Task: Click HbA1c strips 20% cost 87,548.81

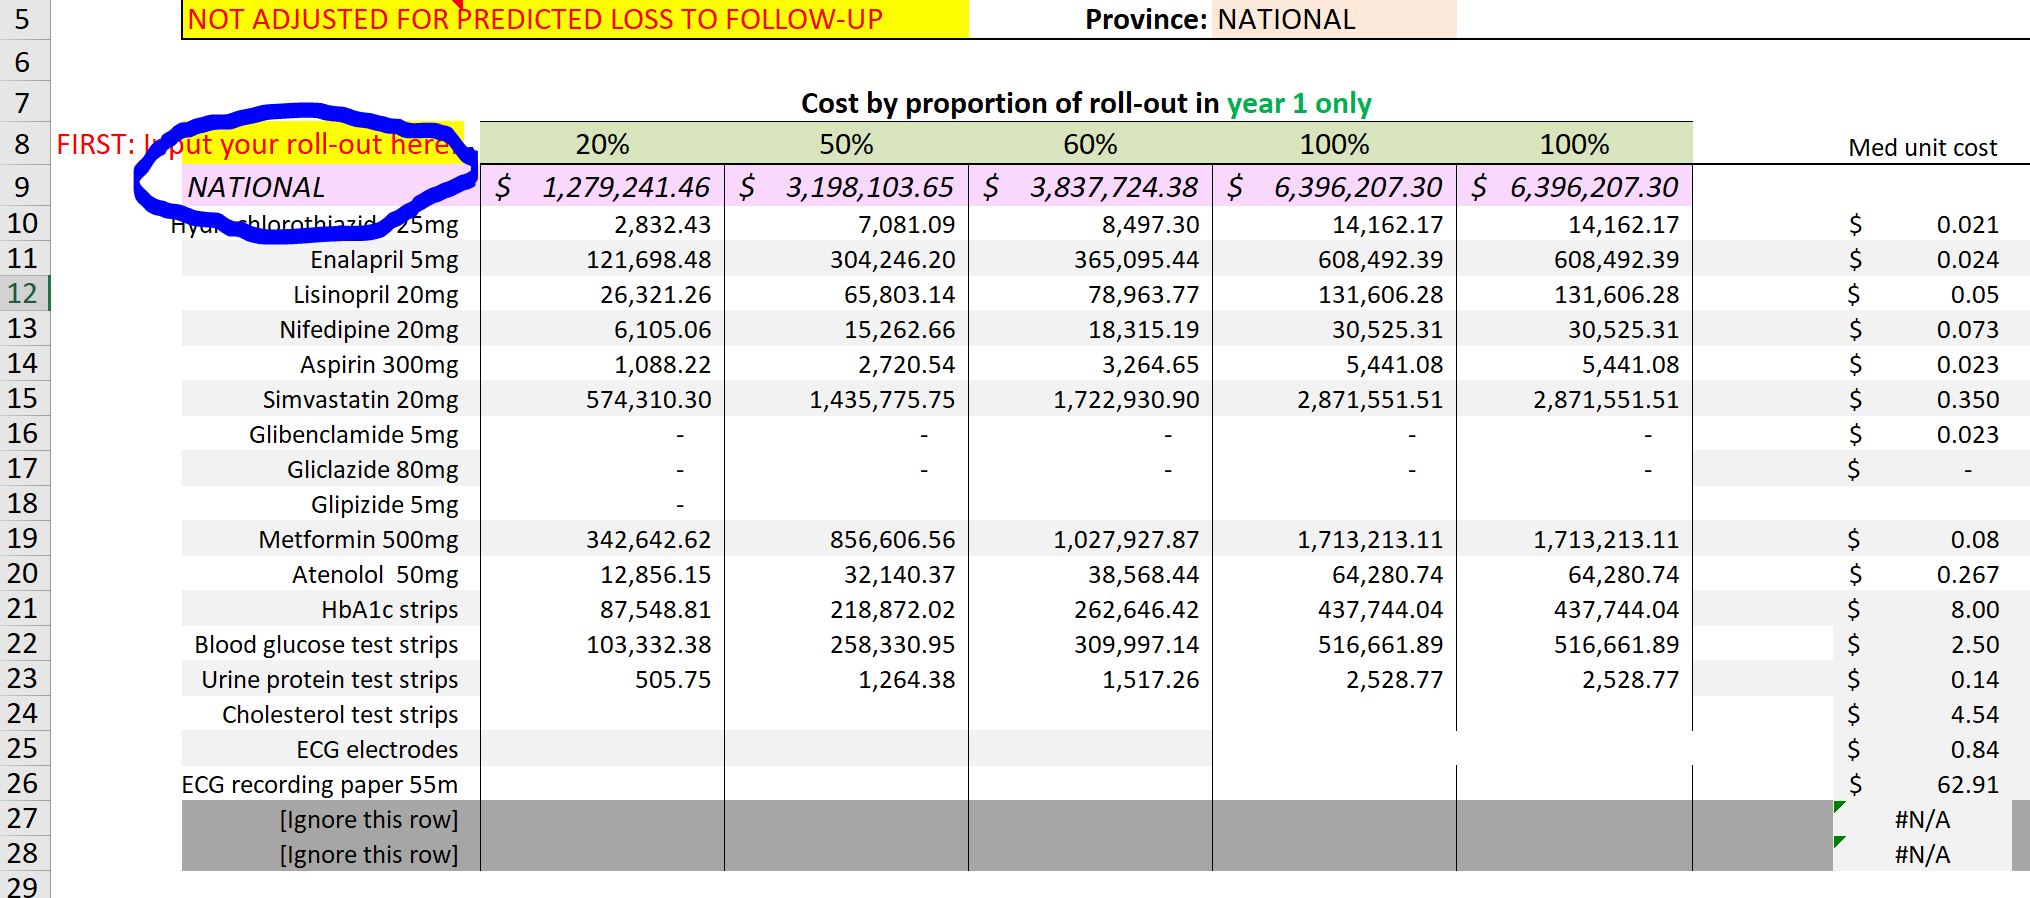Action: click(655, 610)
